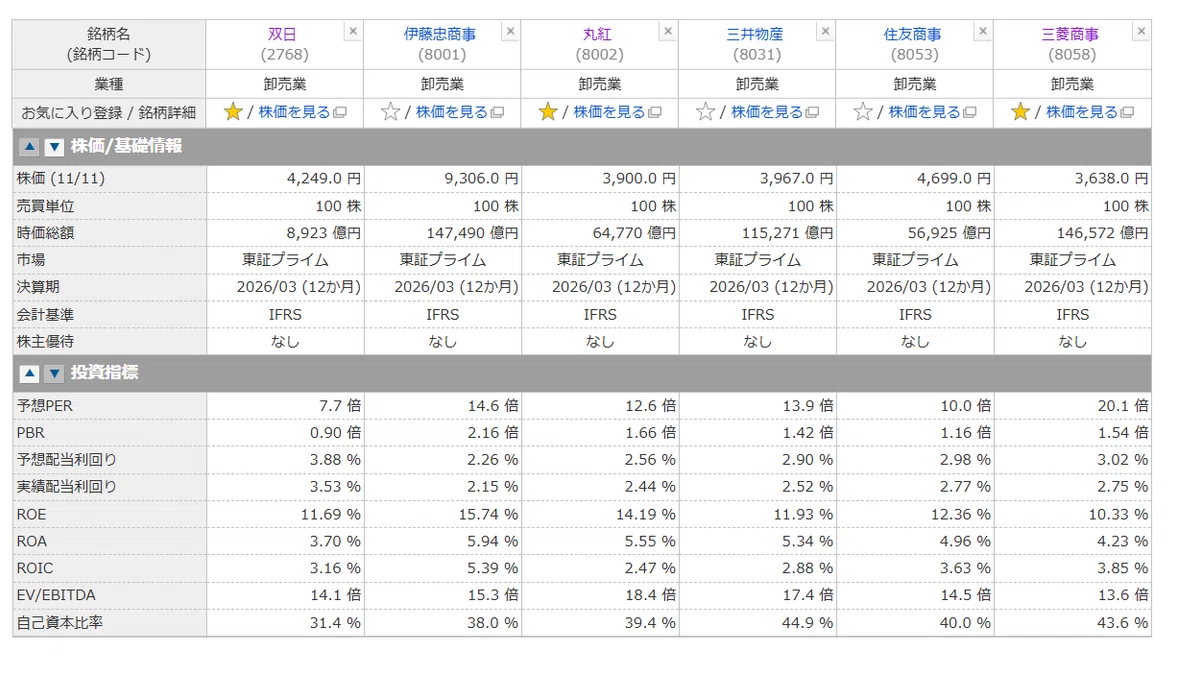Open 株価を見る link for 三井物産
1200x675 pixels.
[767, 112]
